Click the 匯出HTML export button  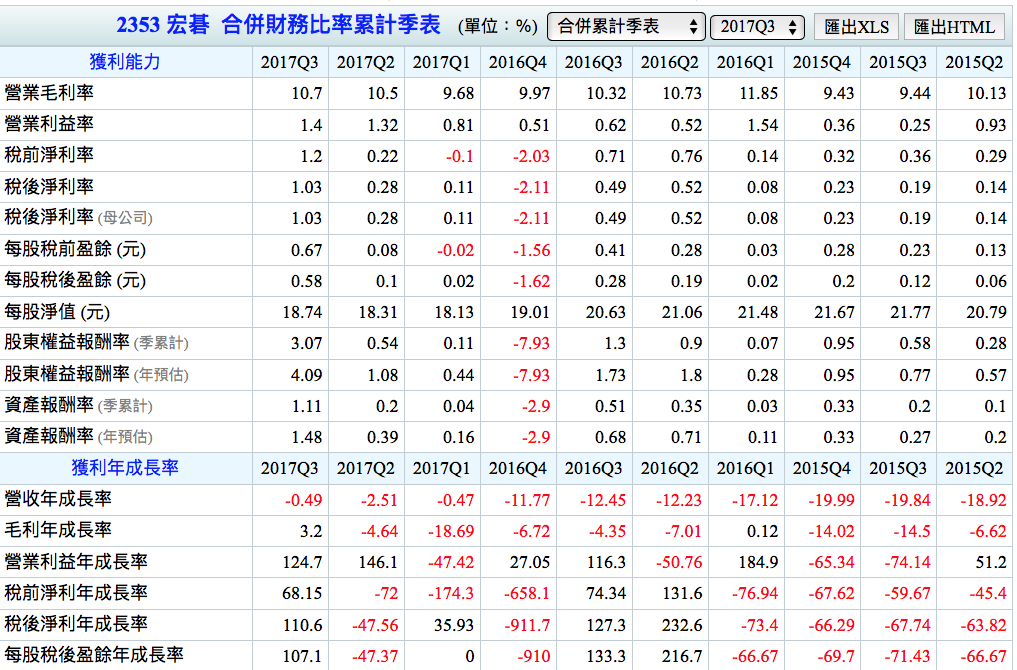955,27
